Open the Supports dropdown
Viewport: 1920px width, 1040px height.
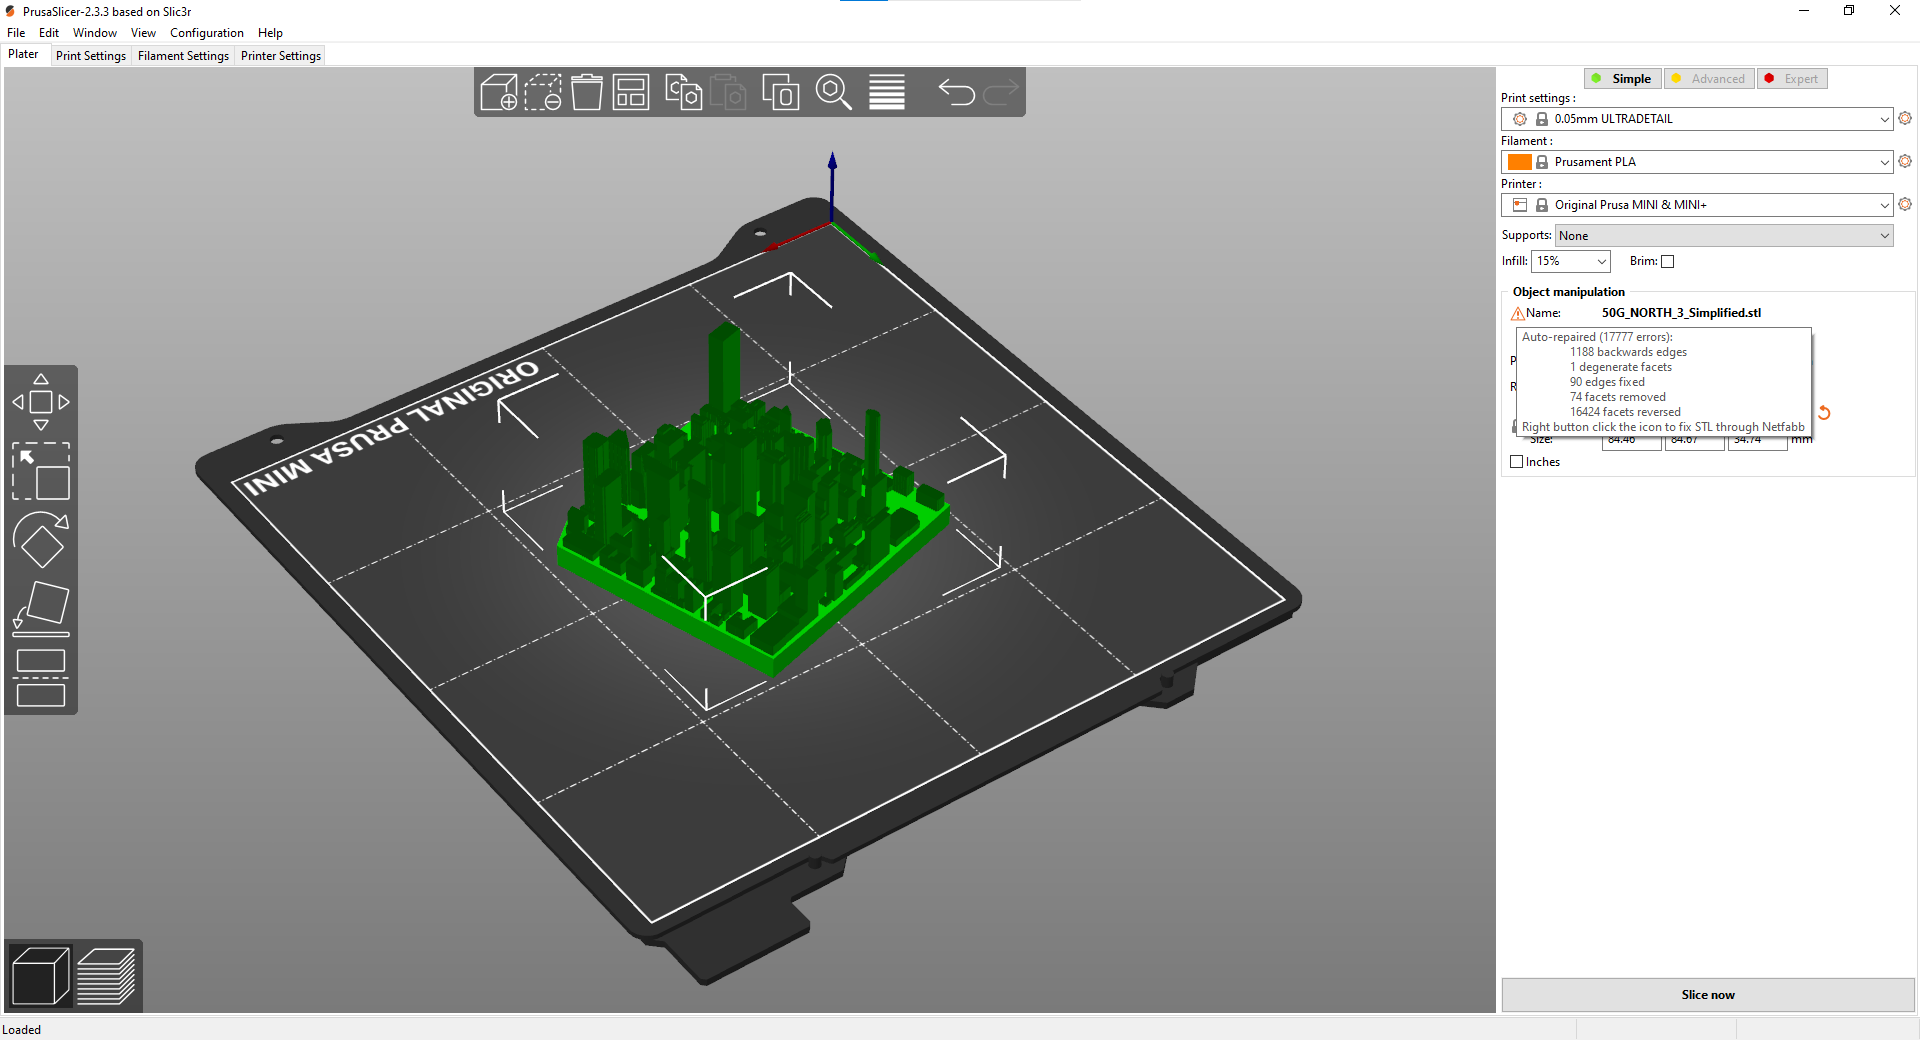click(1724, 236)
